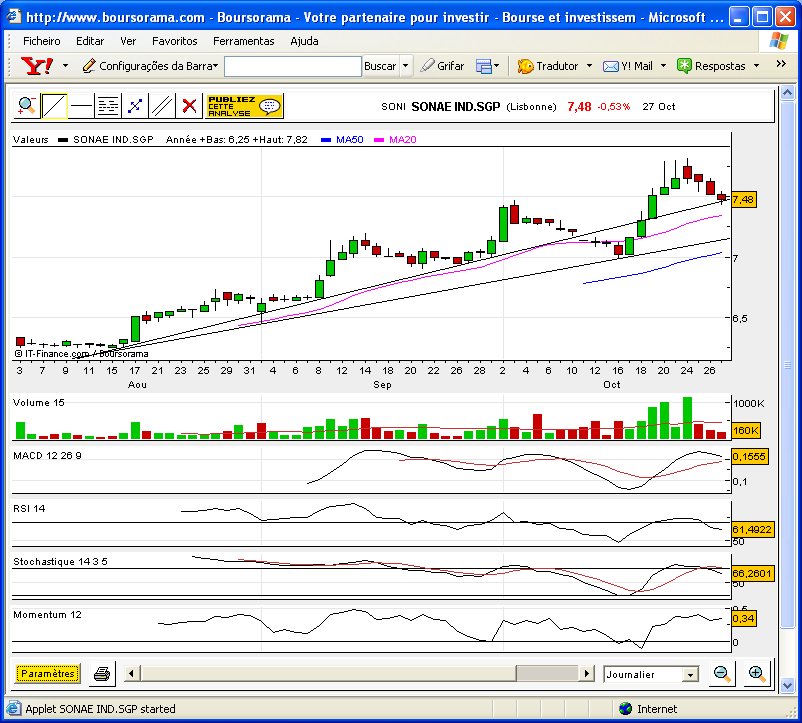Click the chart scrollbar left arrow
This screenshot has height=723, width=802.
coord(131,673)
